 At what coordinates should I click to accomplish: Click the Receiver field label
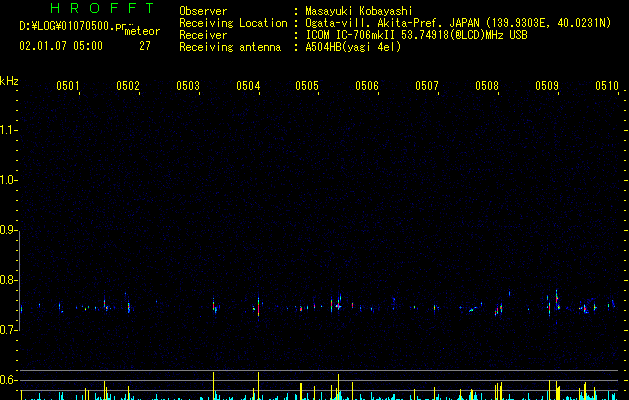[203, 35]
